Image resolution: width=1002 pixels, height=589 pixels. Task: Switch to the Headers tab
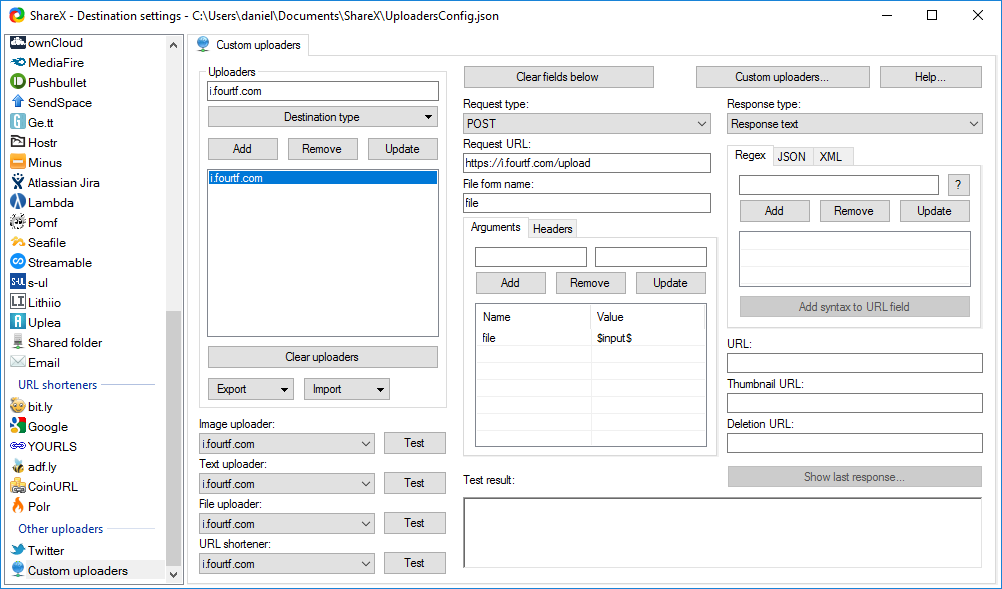pos(553,229)
